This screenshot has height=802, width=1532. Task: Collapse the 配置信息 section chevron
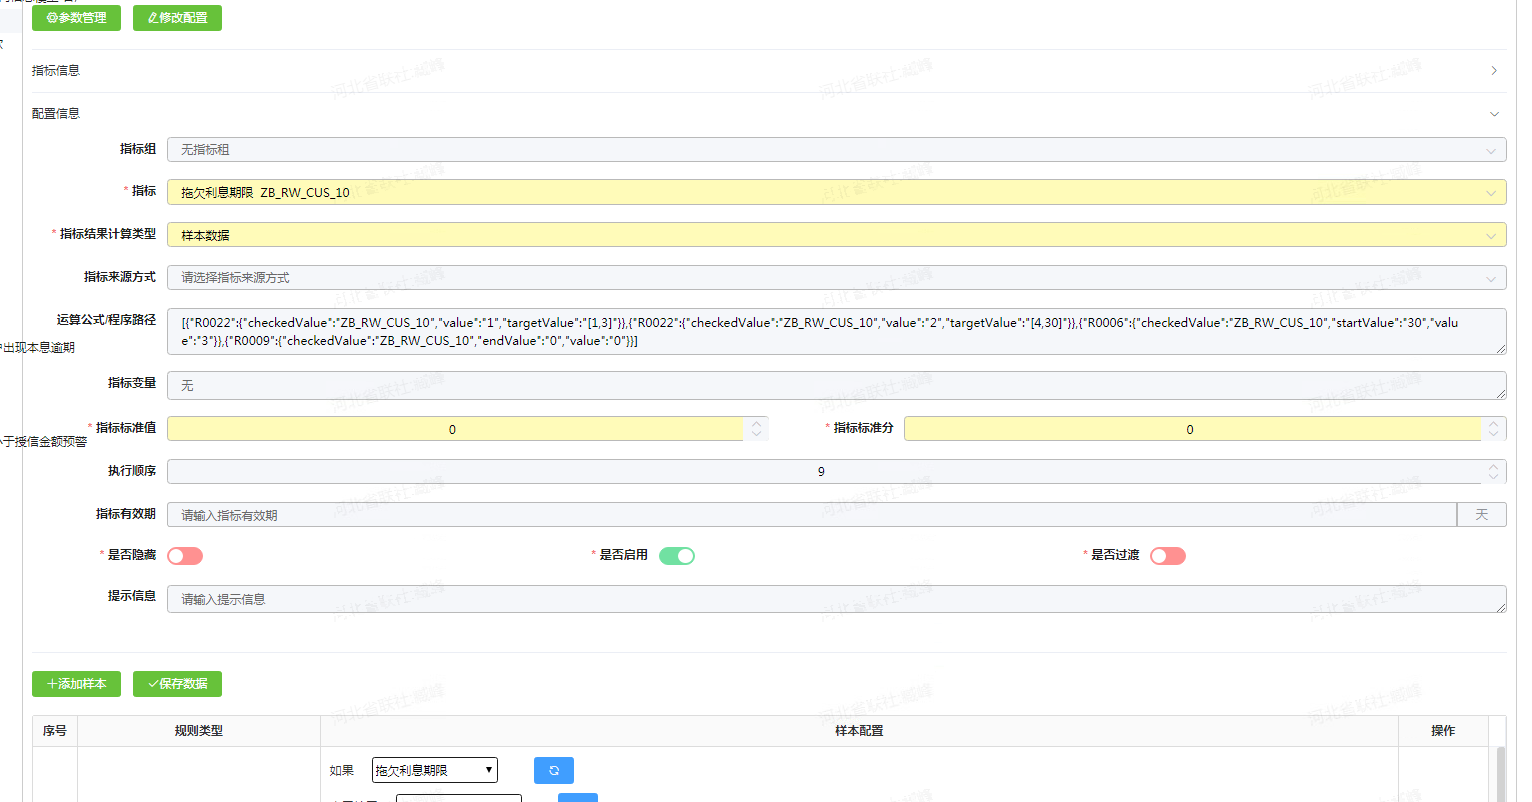[1494, 114]
